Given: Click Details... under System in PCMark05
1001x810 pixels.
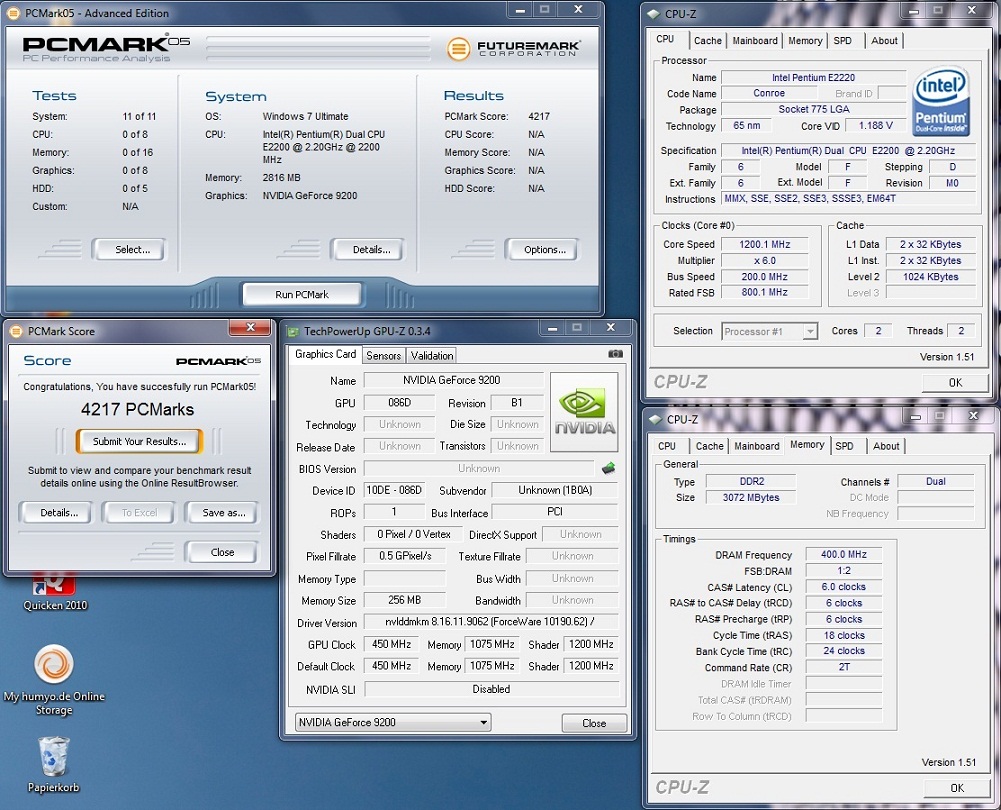Looking at the screenshot, I should (367, 250).
